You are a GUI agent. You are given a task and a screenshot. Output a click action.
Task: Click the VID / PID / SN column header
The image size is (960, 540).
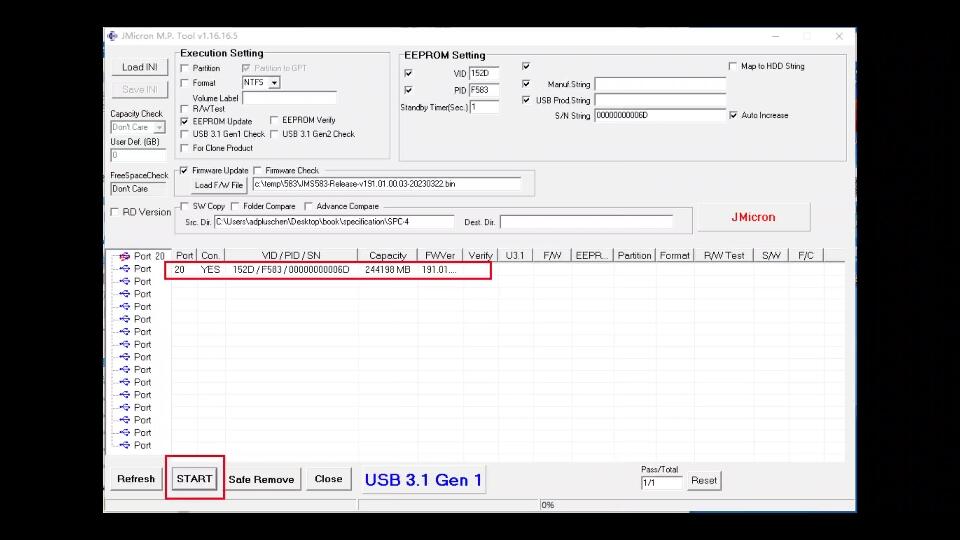click(x=291, y=255)
